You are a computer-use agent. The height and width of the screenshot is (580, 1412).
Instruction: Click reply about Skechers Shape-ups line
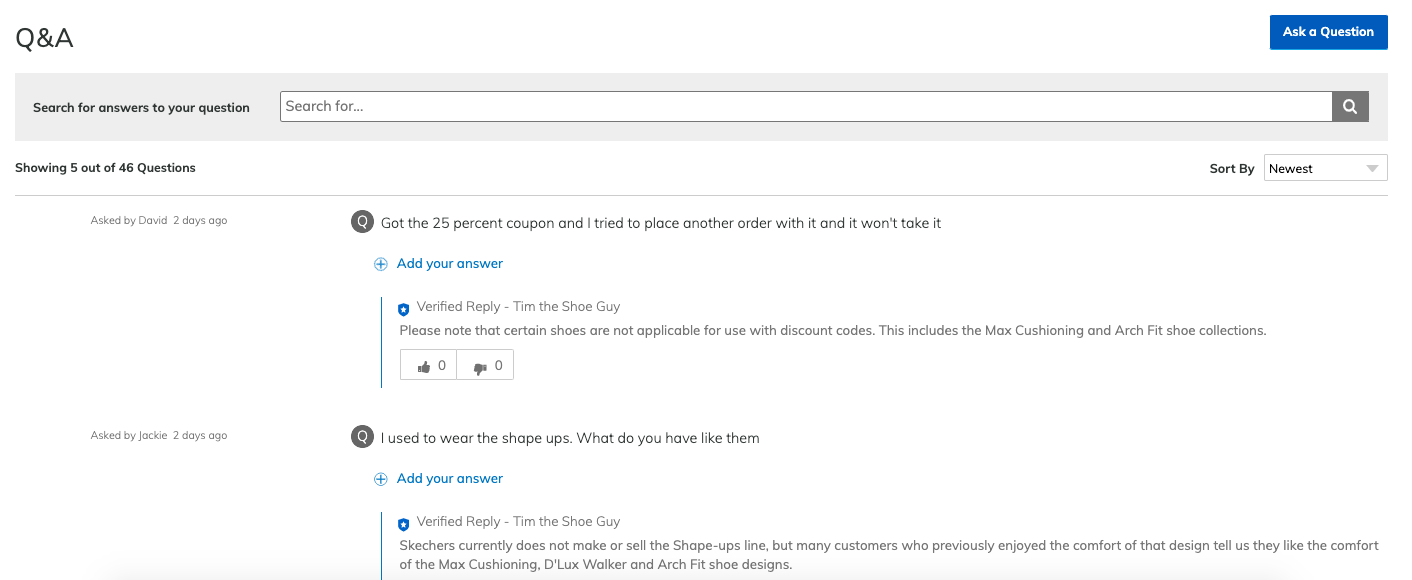[889, 555]
